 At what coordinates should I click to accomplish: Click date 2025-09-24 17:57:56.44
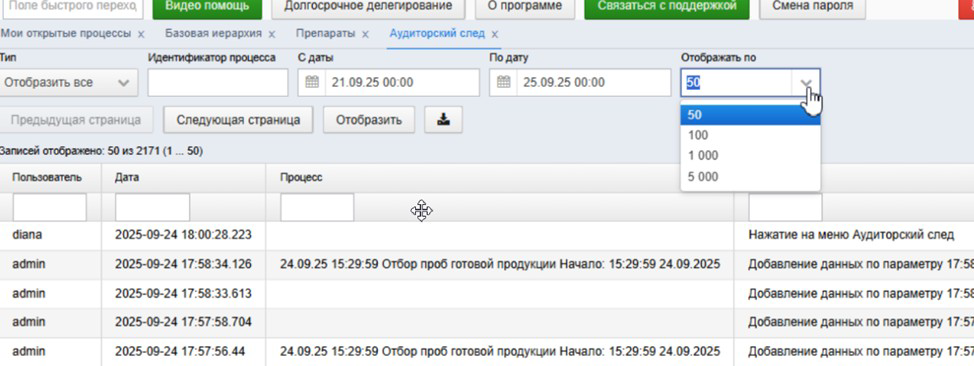[x=180, y=352]
